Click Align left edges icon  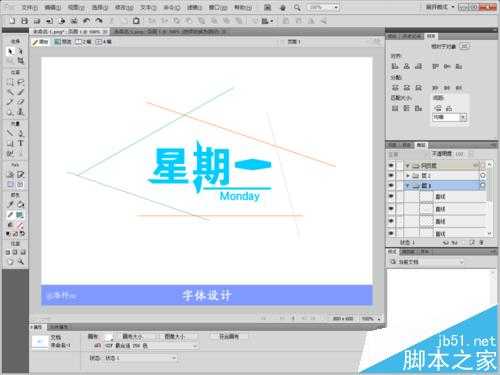point(395,66)
